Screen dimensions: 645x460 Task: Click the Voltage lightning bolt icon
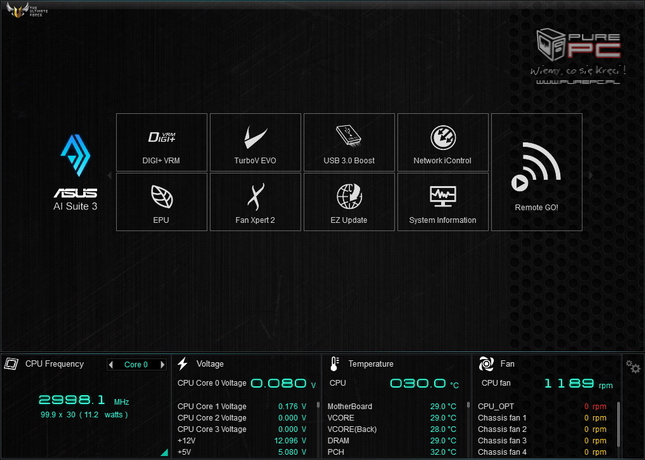[x=183, y=364]
